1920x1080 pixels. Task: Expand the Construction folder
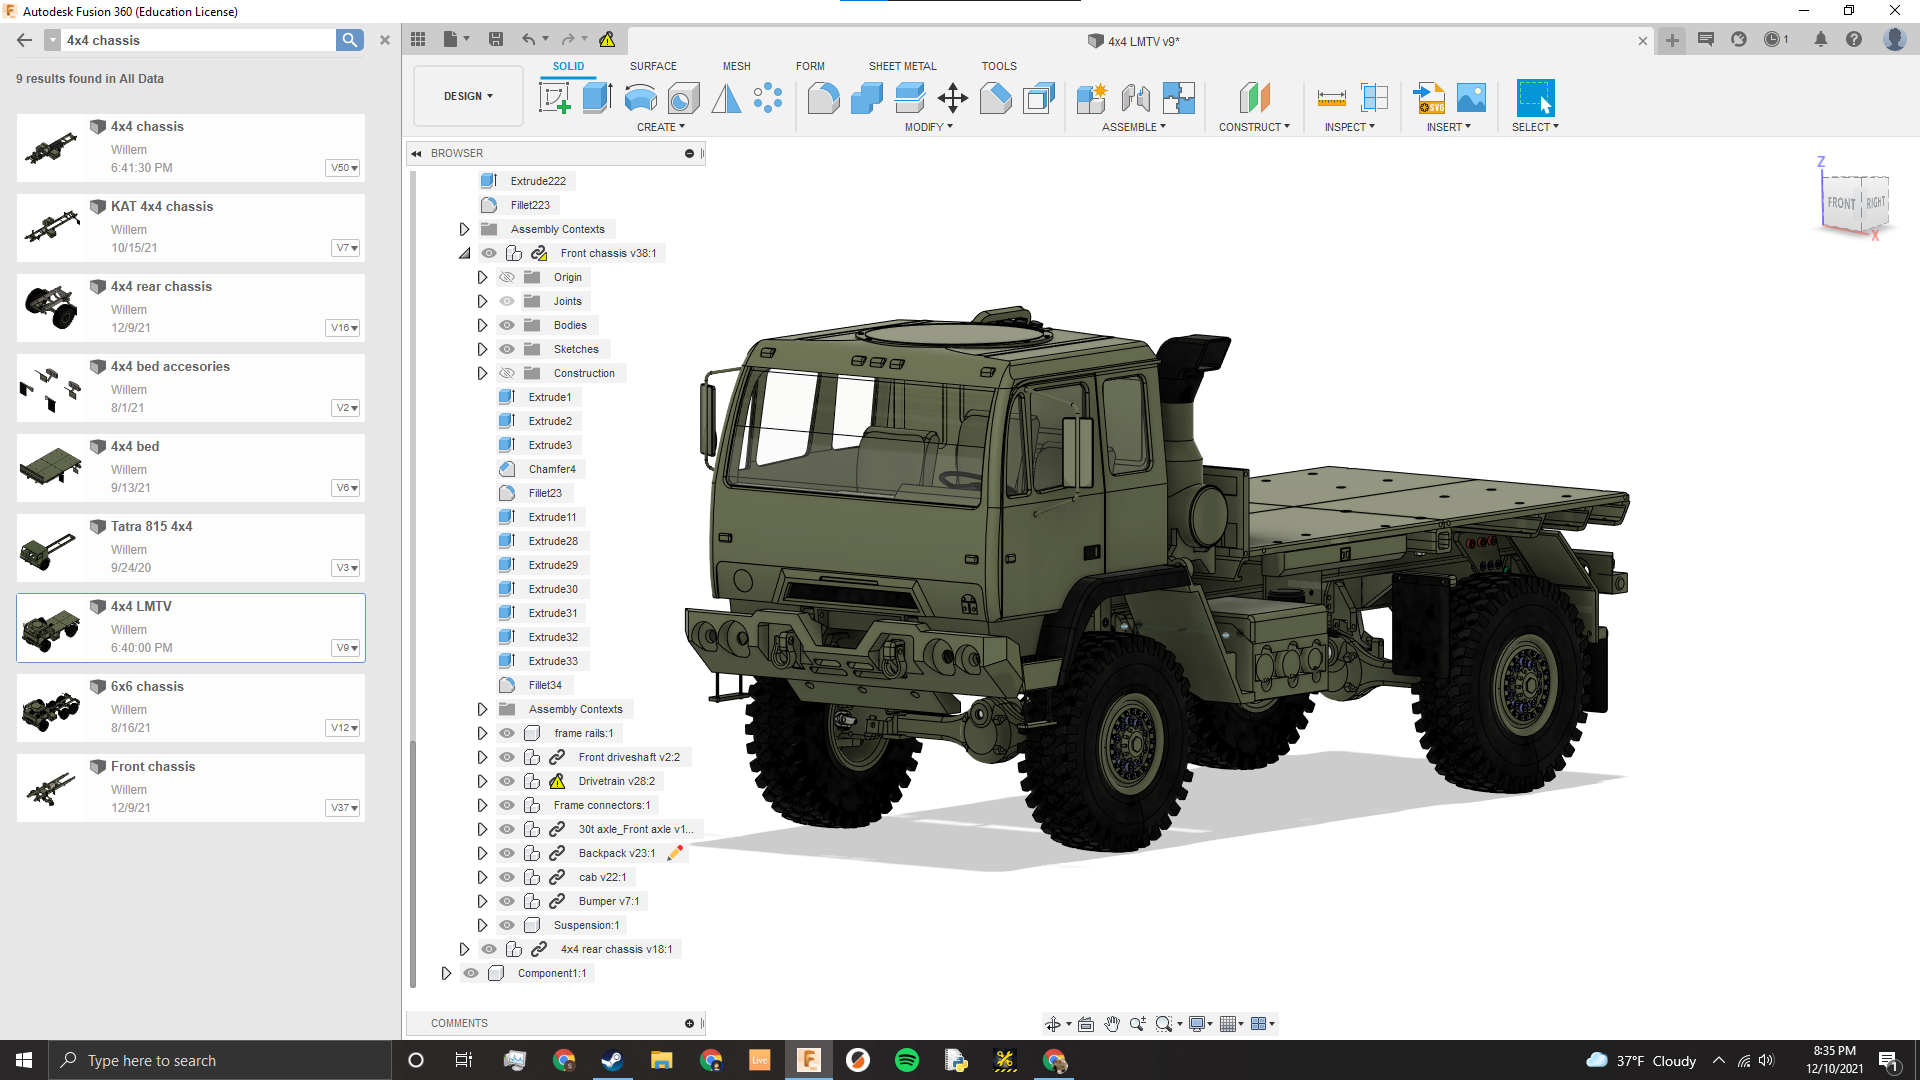click(x=482, y=373)
